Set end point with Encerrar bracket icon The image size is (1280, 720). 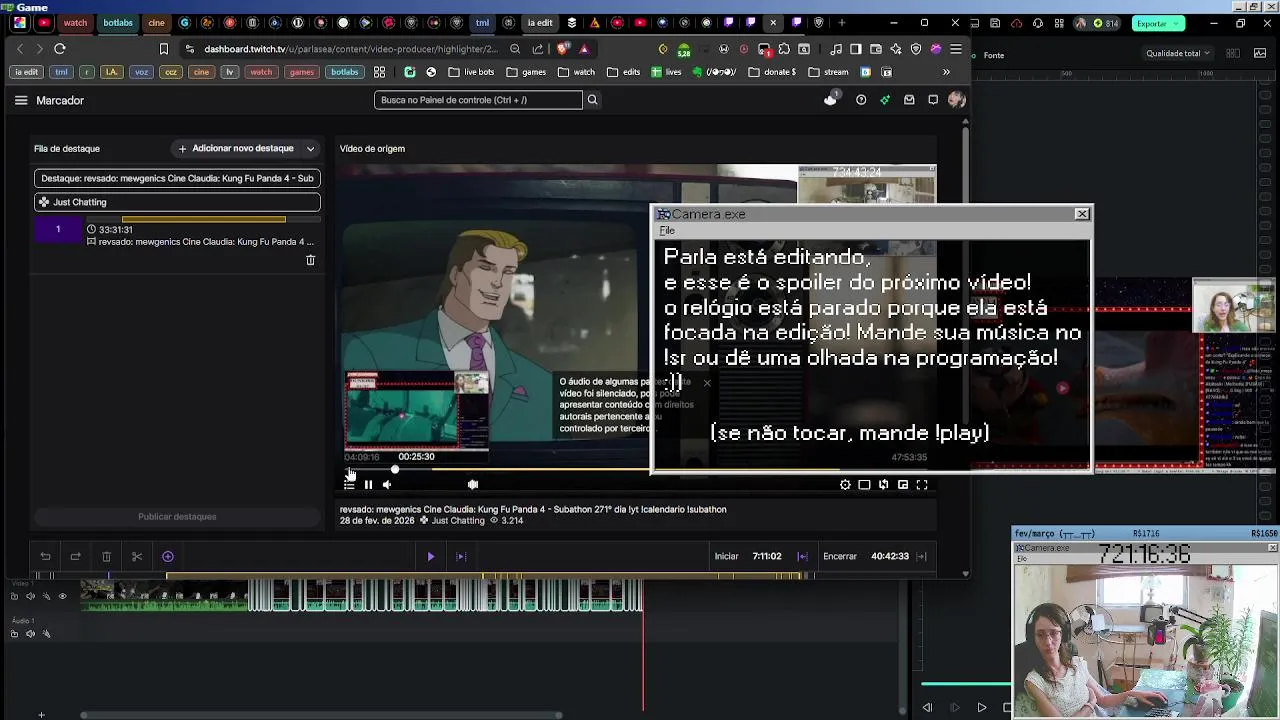tap(921, 557)
